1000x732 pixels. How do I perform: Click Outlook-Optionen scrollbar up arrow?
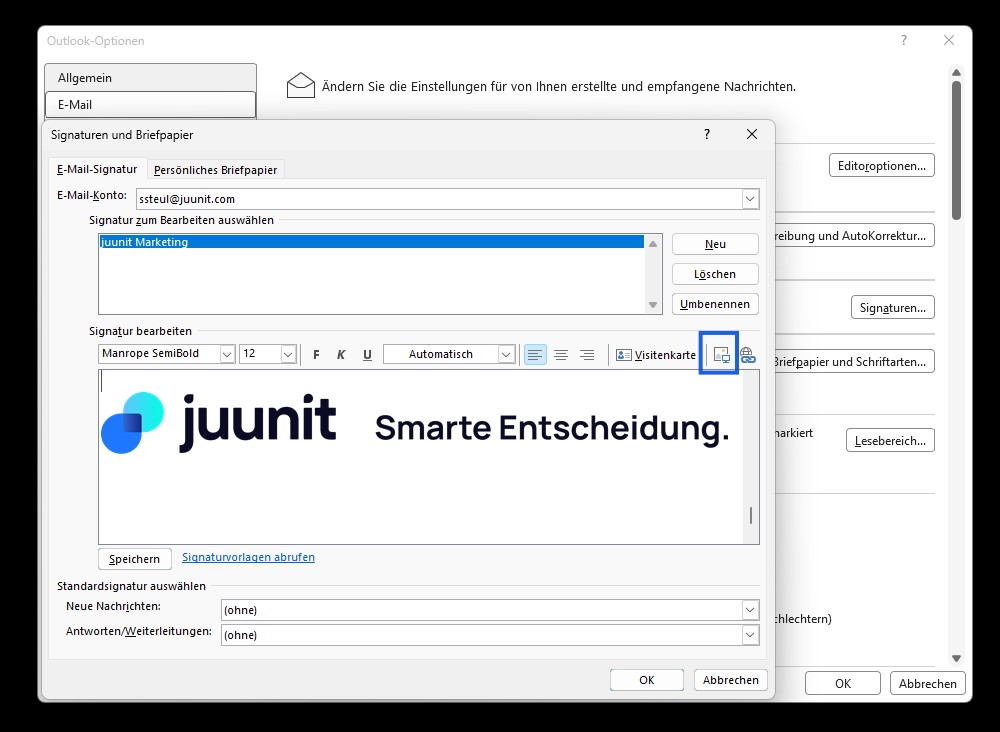pos(957,72)
